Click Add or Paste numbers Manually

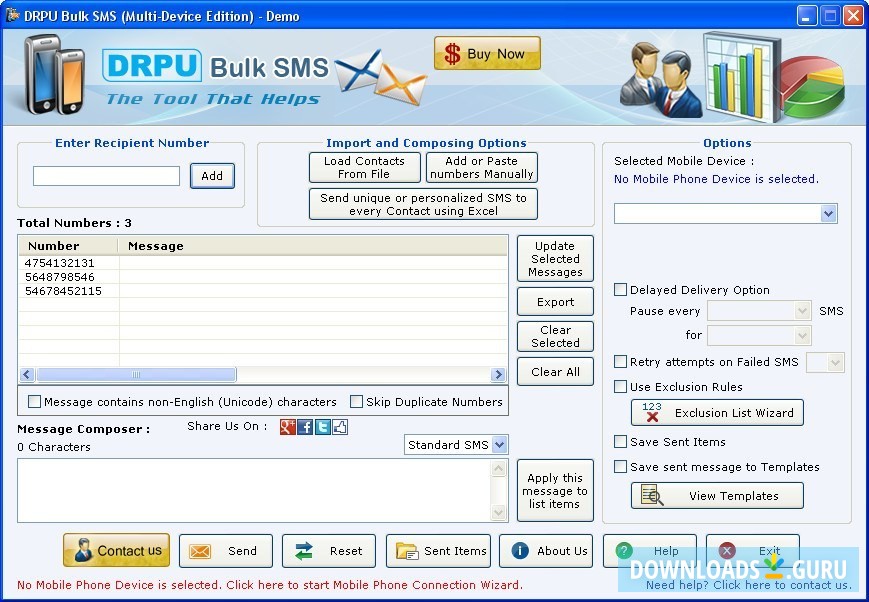click(482, 167)
